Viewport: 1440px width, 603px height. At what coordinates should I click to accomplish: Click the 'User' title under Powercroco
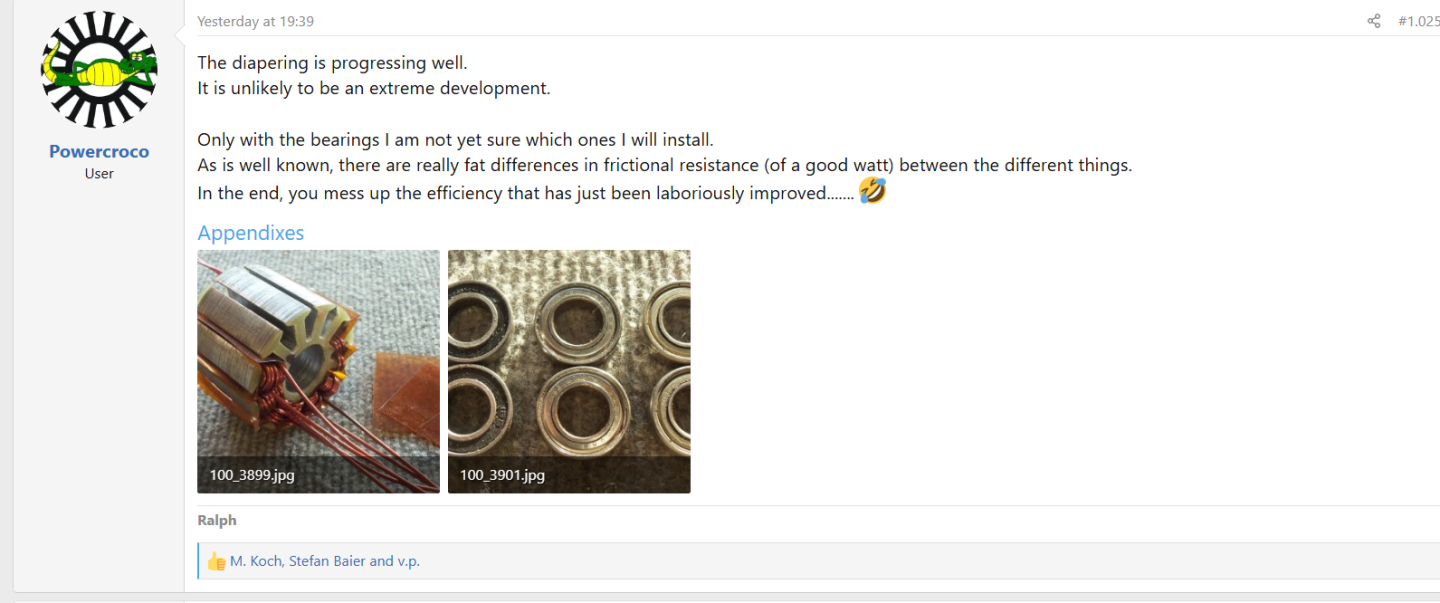coord(99,174)
